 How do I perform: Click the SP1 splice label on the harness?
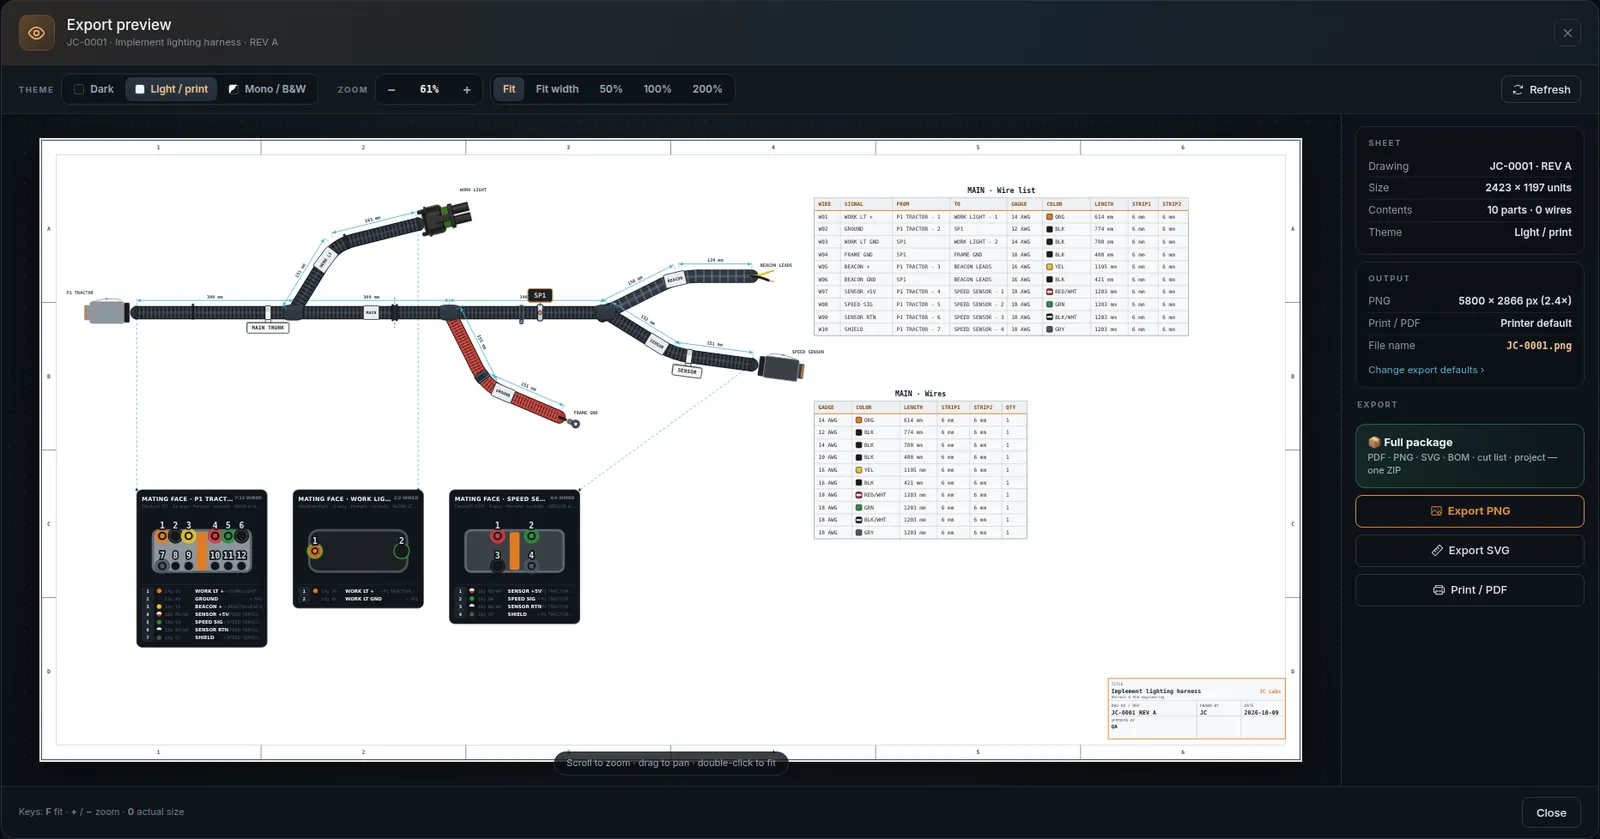pos(540,295)
